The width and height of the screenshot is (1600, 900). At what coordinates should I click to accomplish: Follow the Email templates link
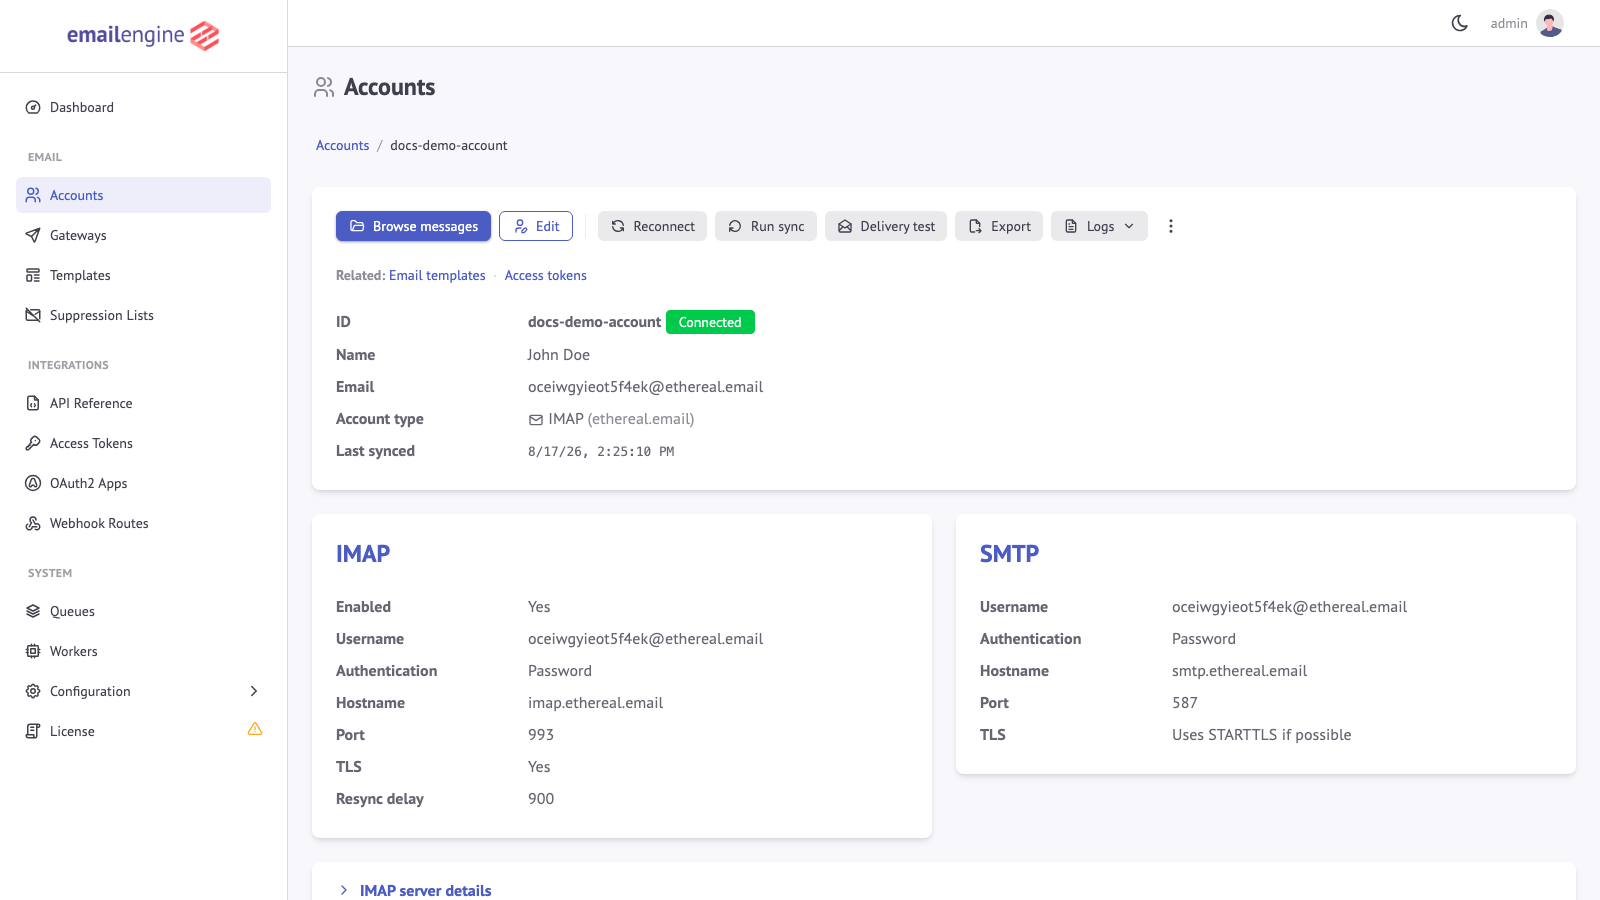(x=437, y=275)
